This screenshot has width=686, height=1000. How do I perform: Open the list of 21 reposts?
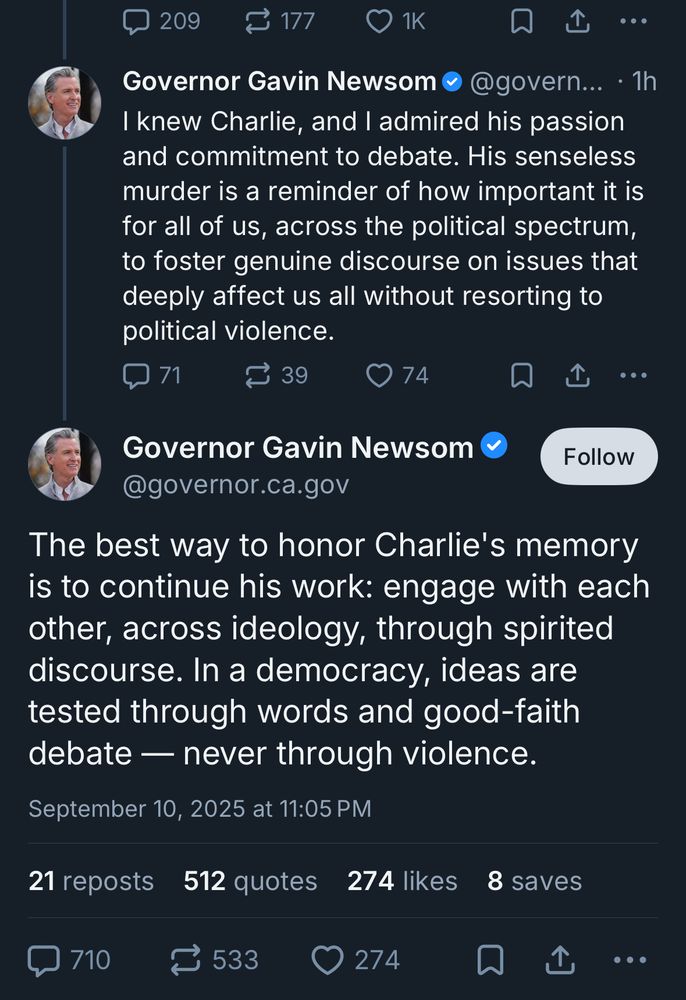(90, 880)
